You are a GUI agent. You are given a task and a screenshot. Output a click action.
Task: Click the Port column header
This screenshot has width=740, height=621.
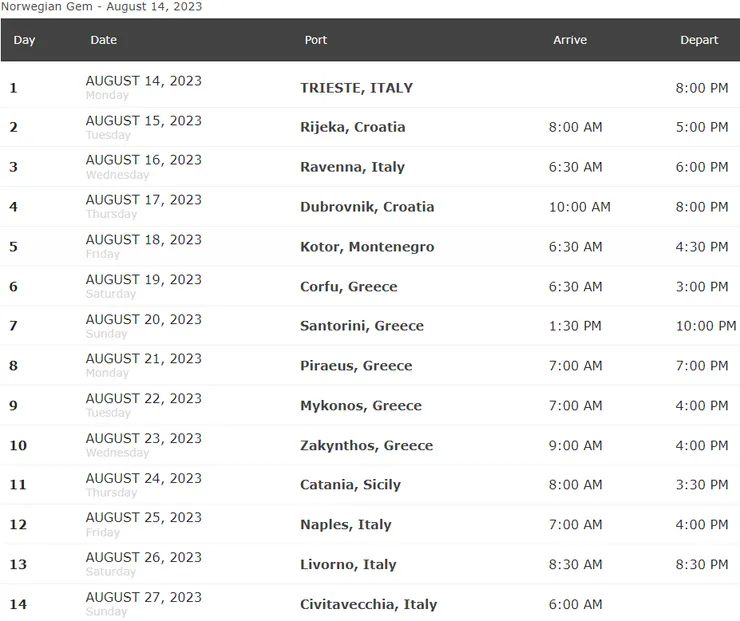pyautogui.click(x=316, y=40)
